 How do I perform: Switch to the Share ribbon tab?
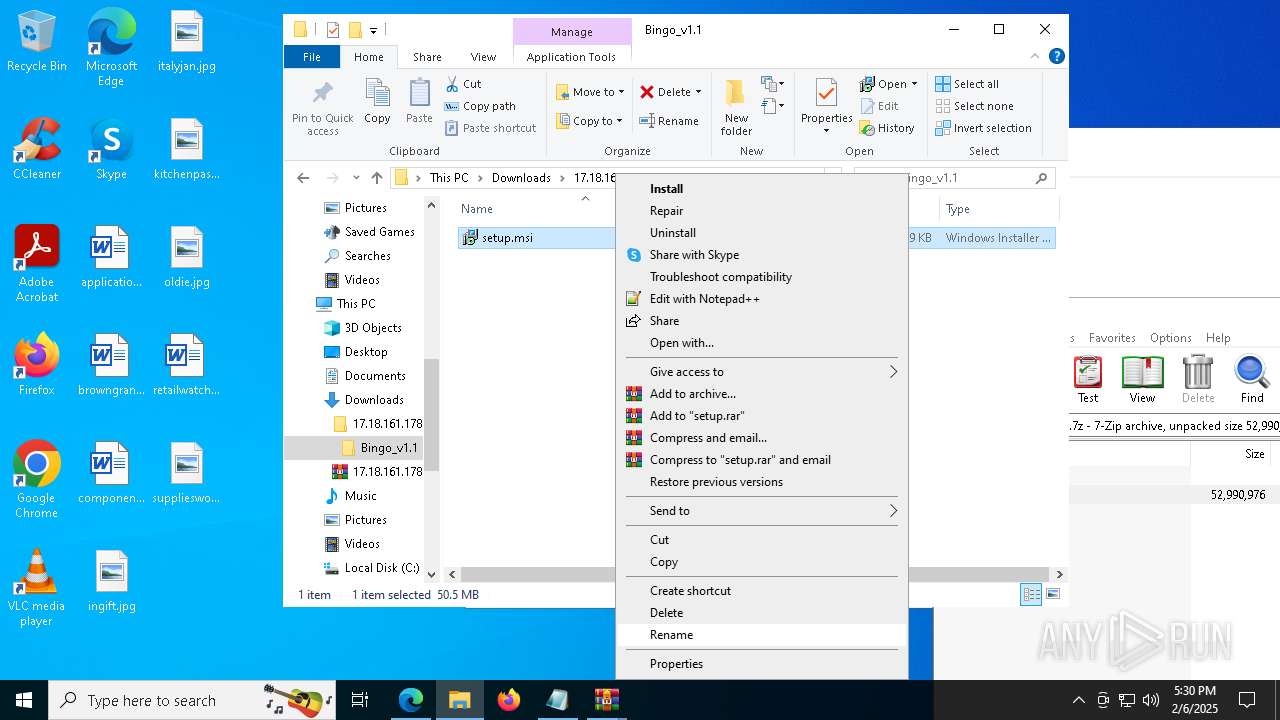click(427, 57)
